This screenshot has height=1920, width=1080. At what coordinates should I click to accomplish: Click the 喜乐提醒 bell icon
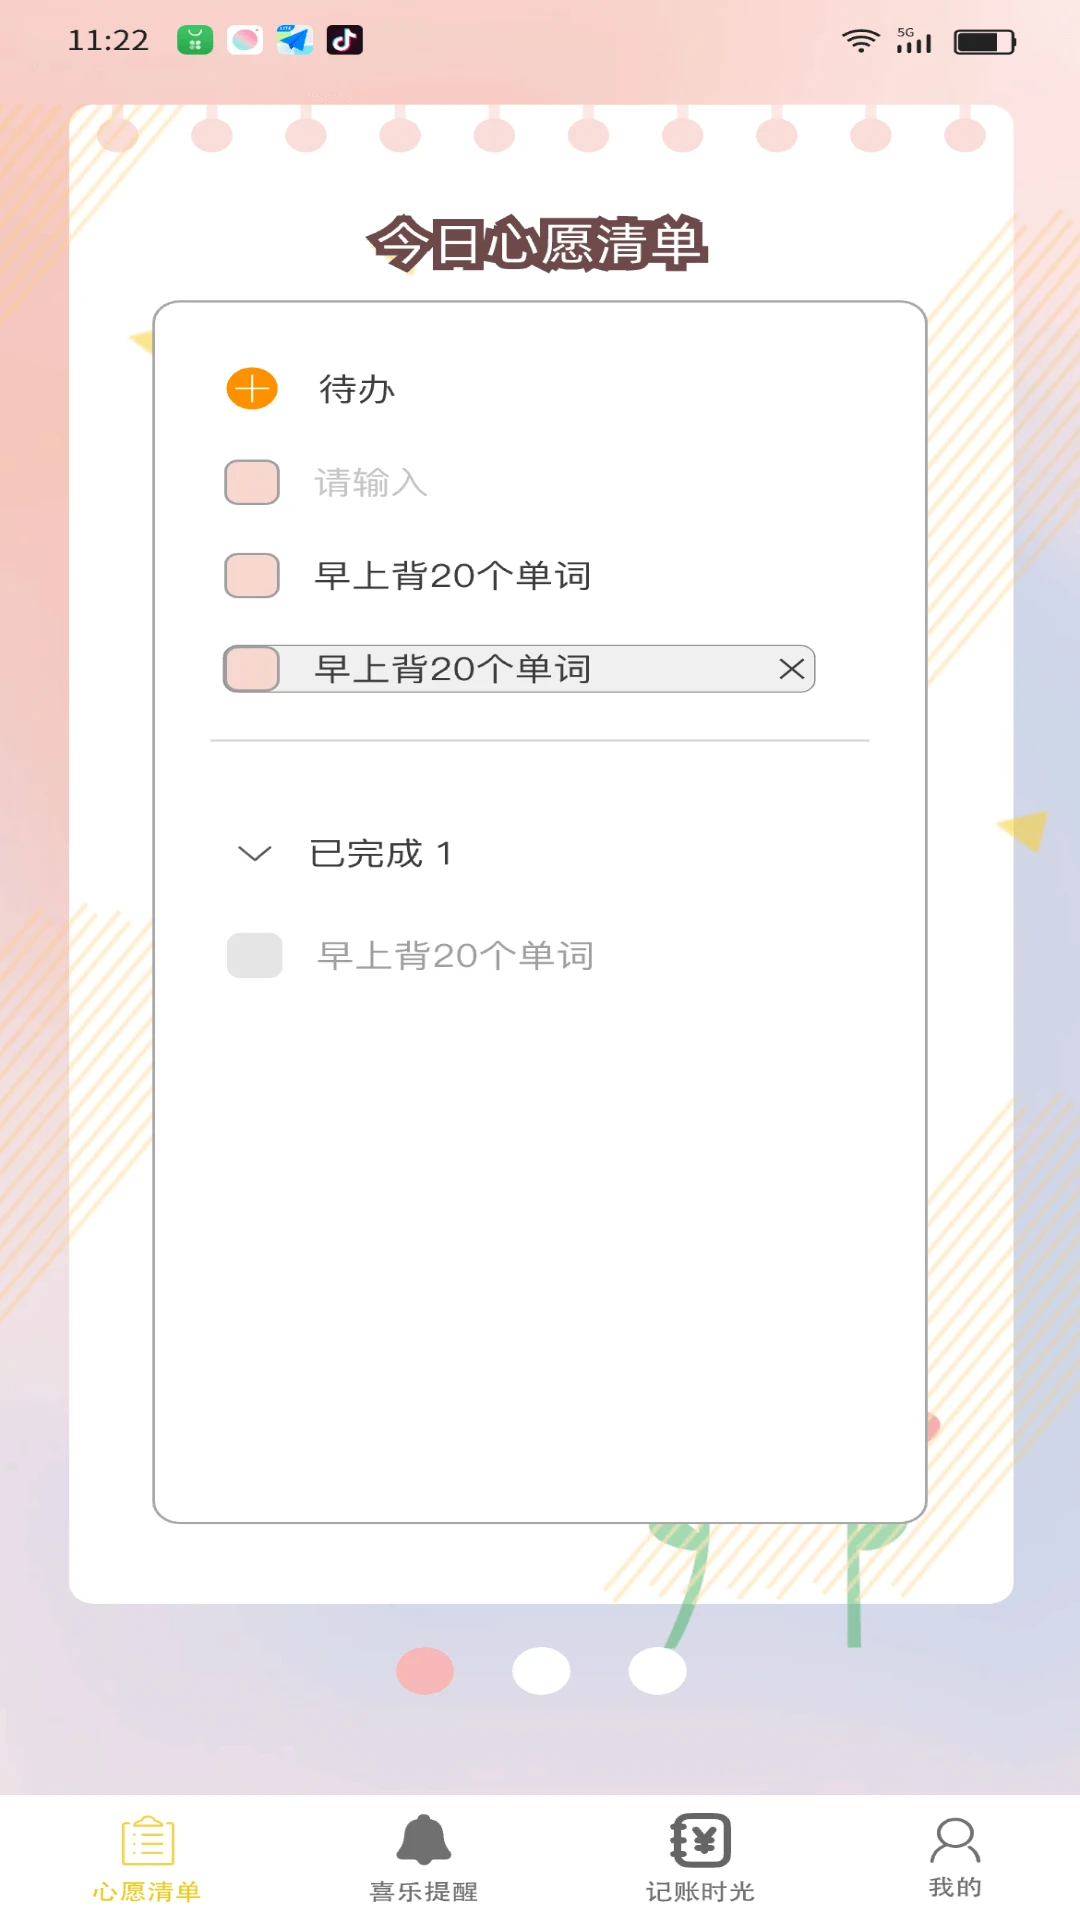coord(423,1841)
